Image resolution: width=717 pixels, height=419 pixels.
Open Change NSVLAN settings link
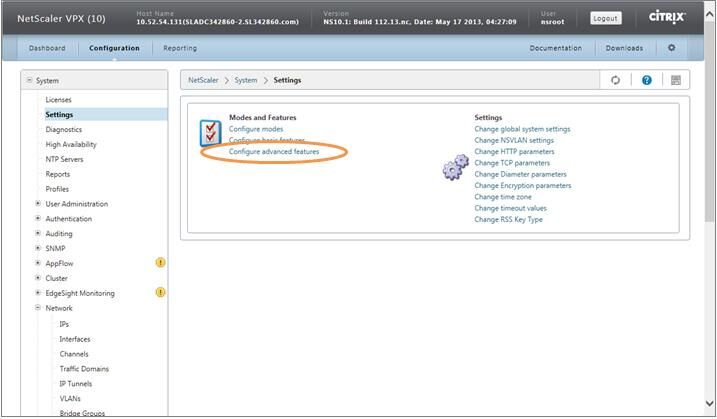click(x=514, y=140)
